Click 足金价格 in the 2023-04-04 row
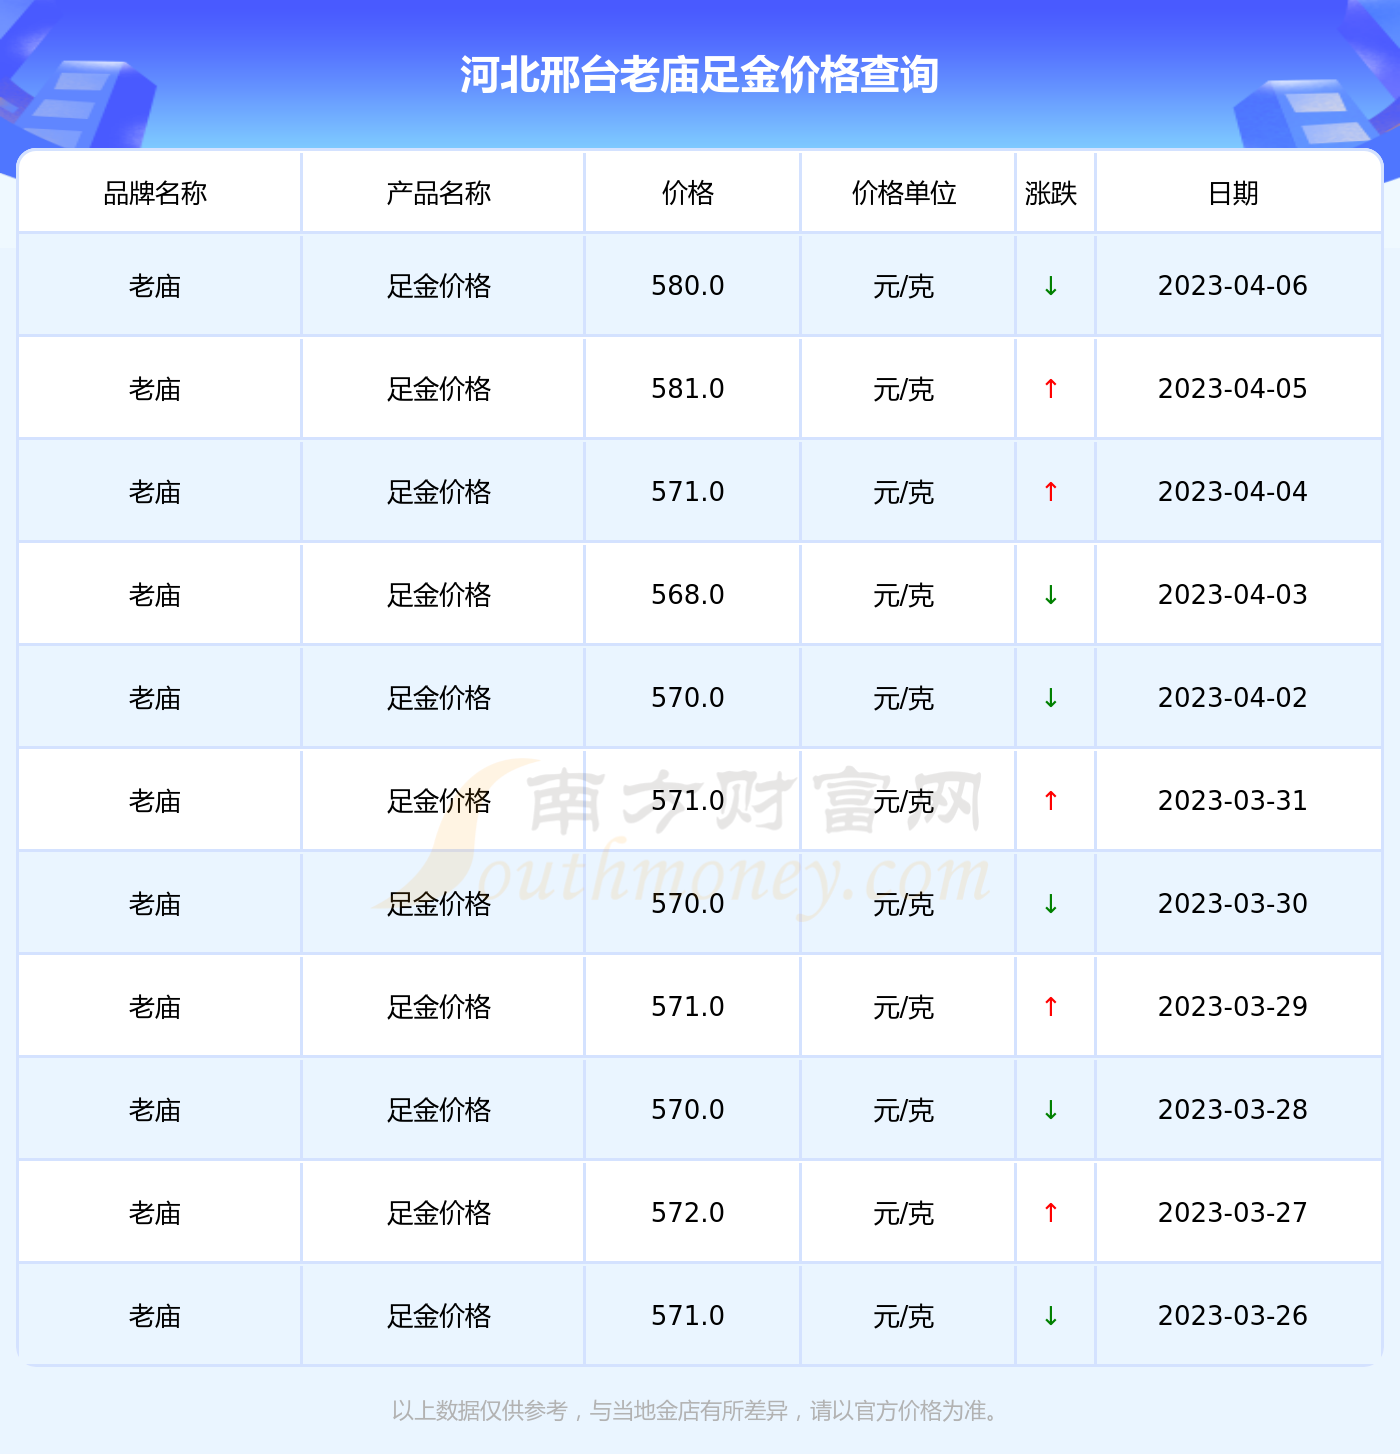This screenshot has height=1455, width=1400. click(439, 492)
